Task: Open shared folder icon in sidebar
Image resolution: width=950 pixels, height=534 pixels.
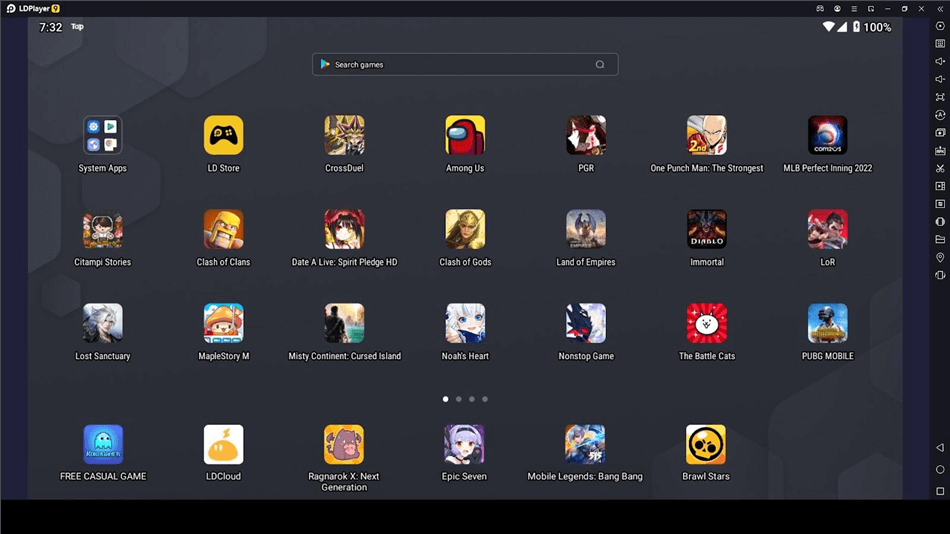Action: (940, 240)
